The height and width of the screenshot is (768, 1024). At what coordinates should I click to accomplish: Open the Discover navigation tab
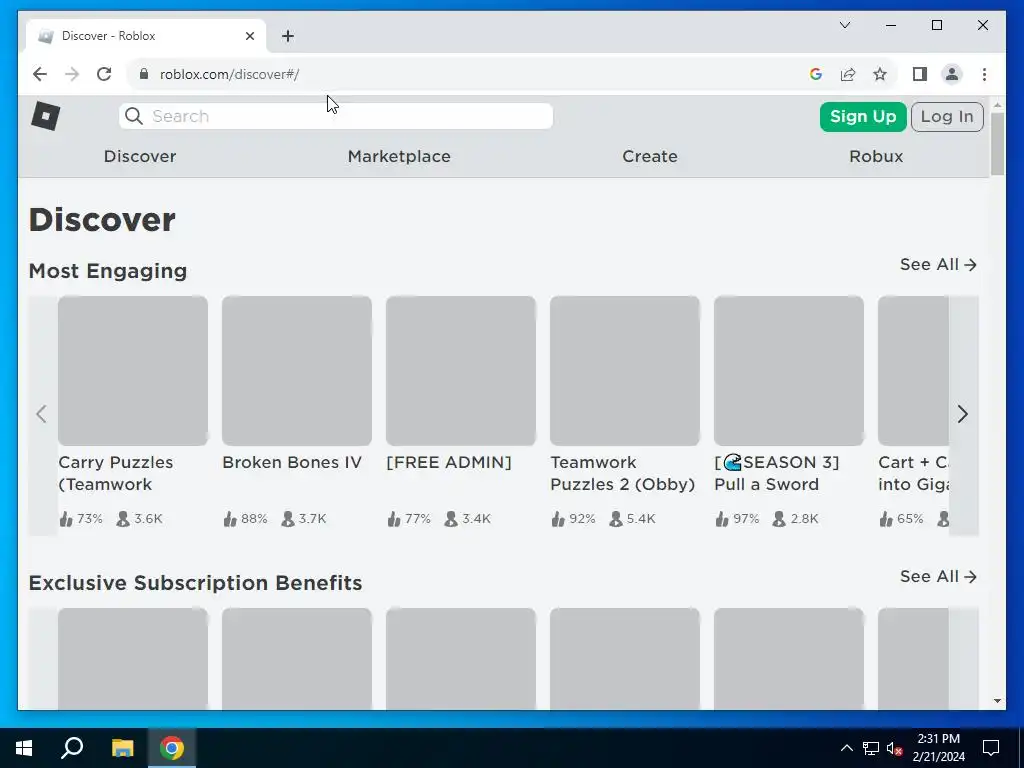coord(140,156)
